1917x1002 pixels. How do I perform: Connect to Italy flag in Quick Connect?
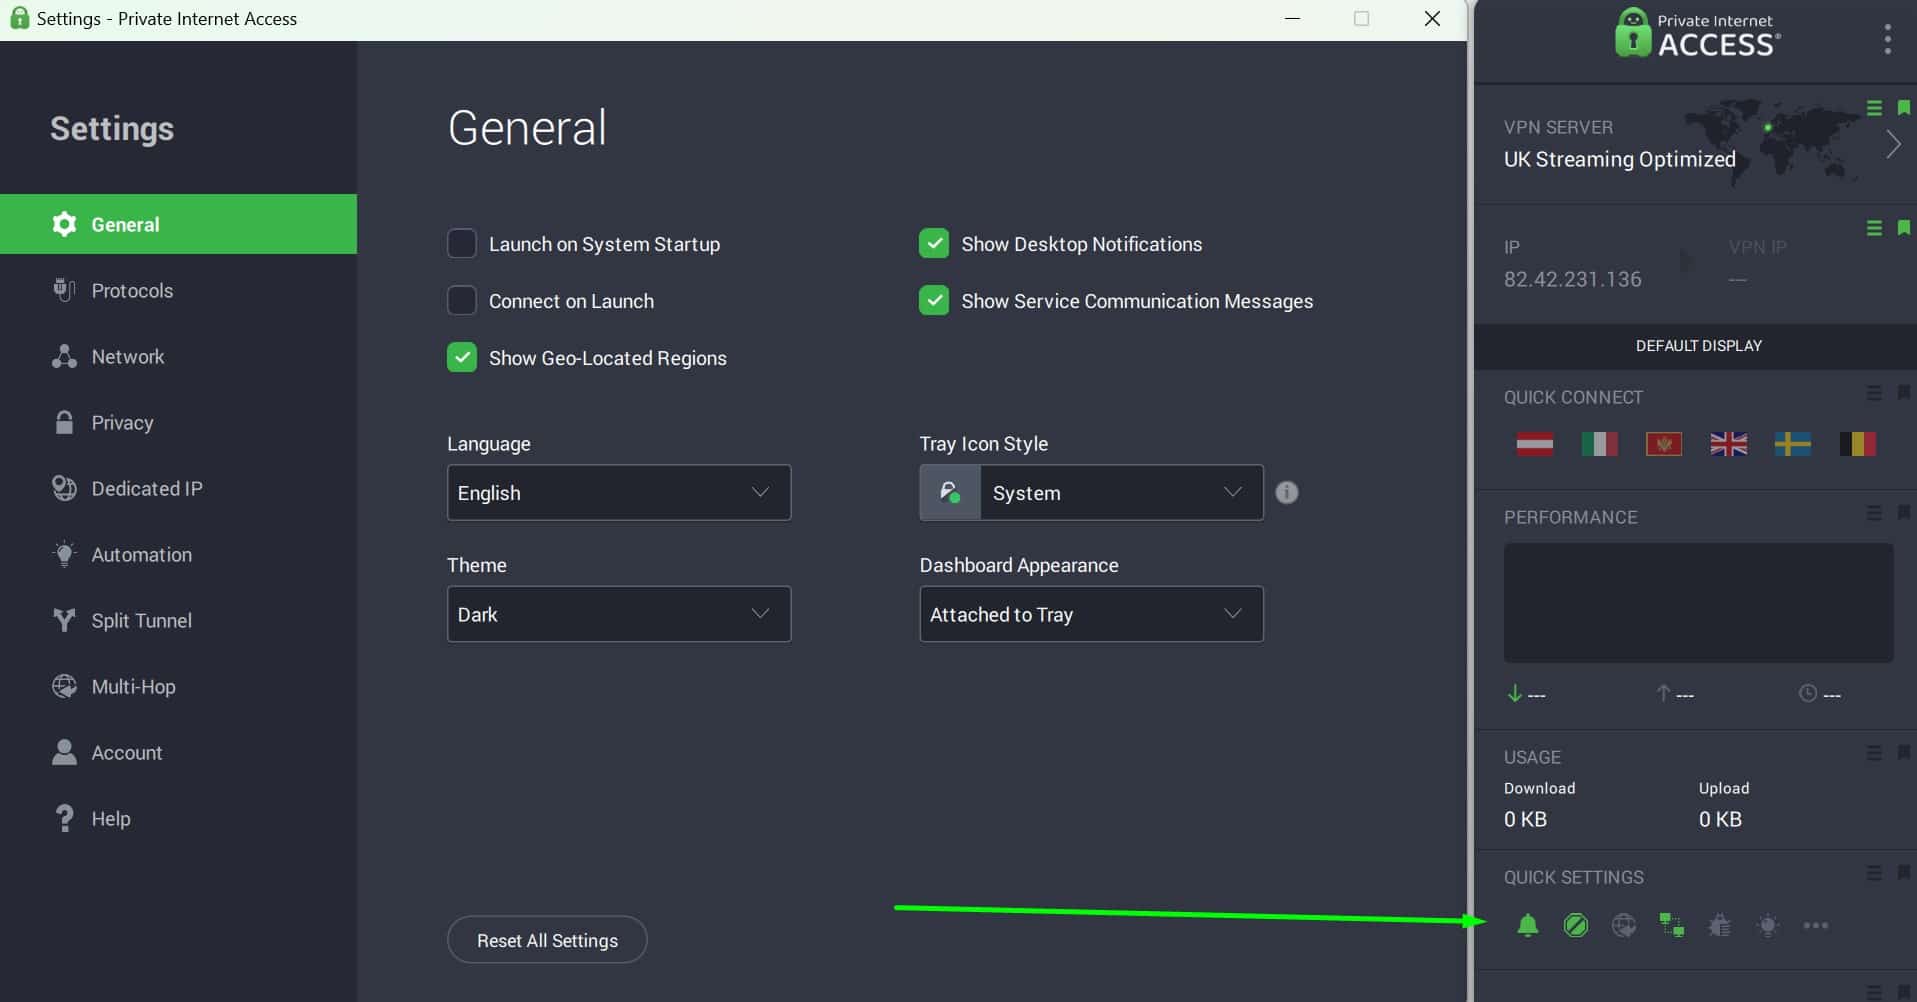[1599, 444]
